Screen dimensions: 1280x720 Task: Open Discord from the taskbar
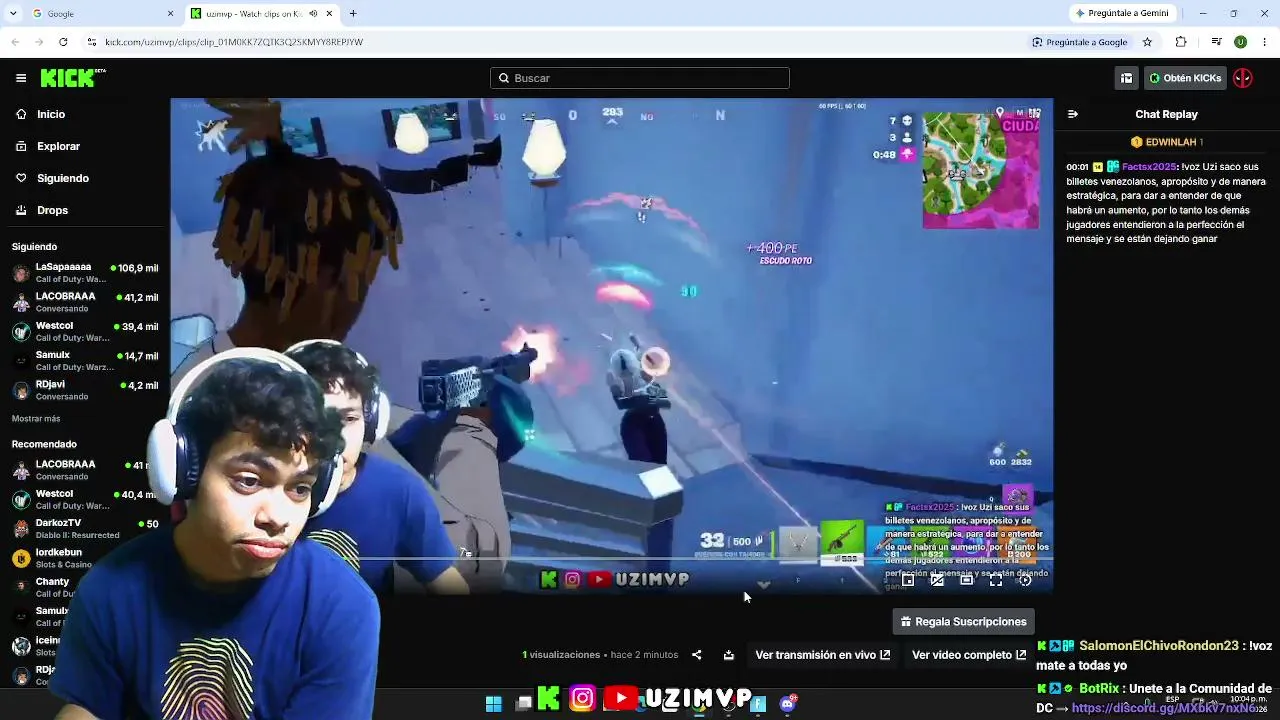point(788,704)
